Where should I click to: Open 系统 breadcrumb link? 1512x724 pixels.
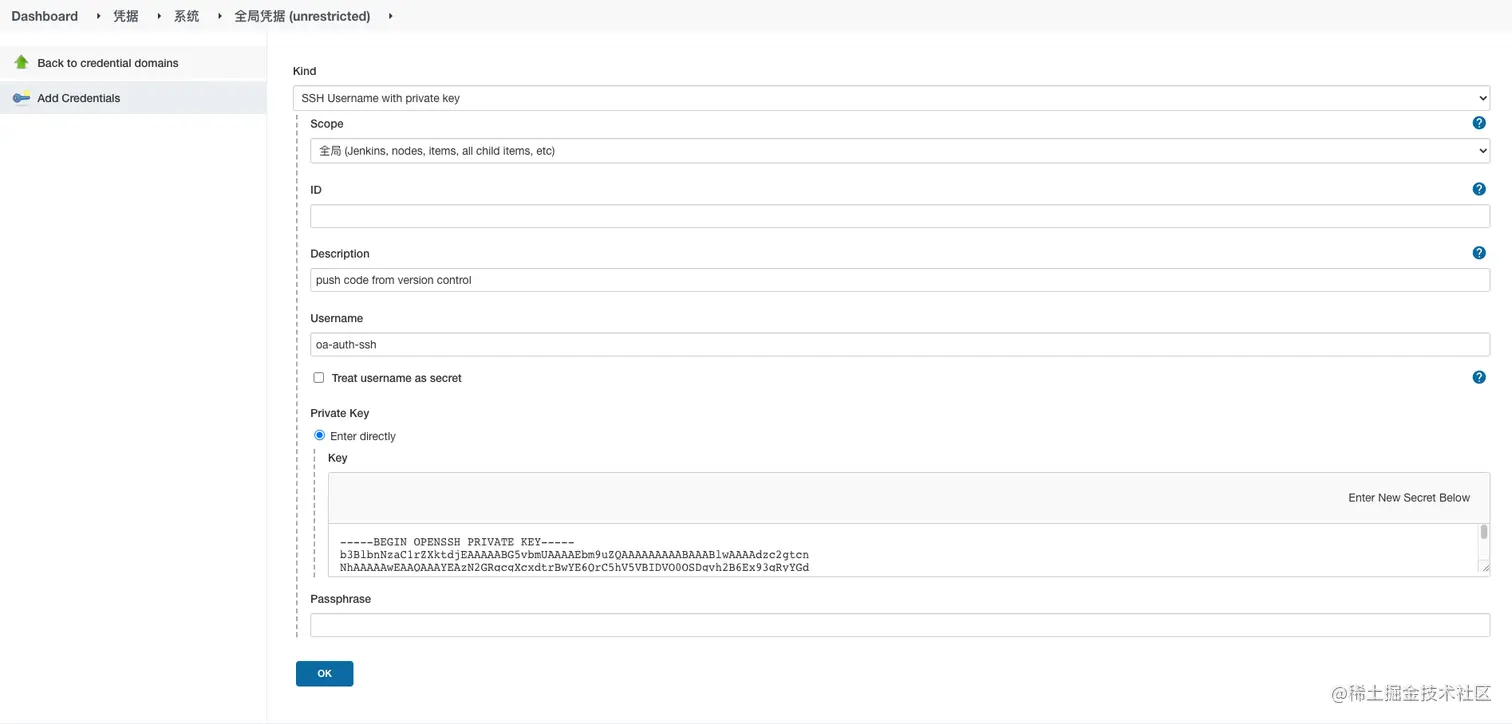tap(187, 16)
